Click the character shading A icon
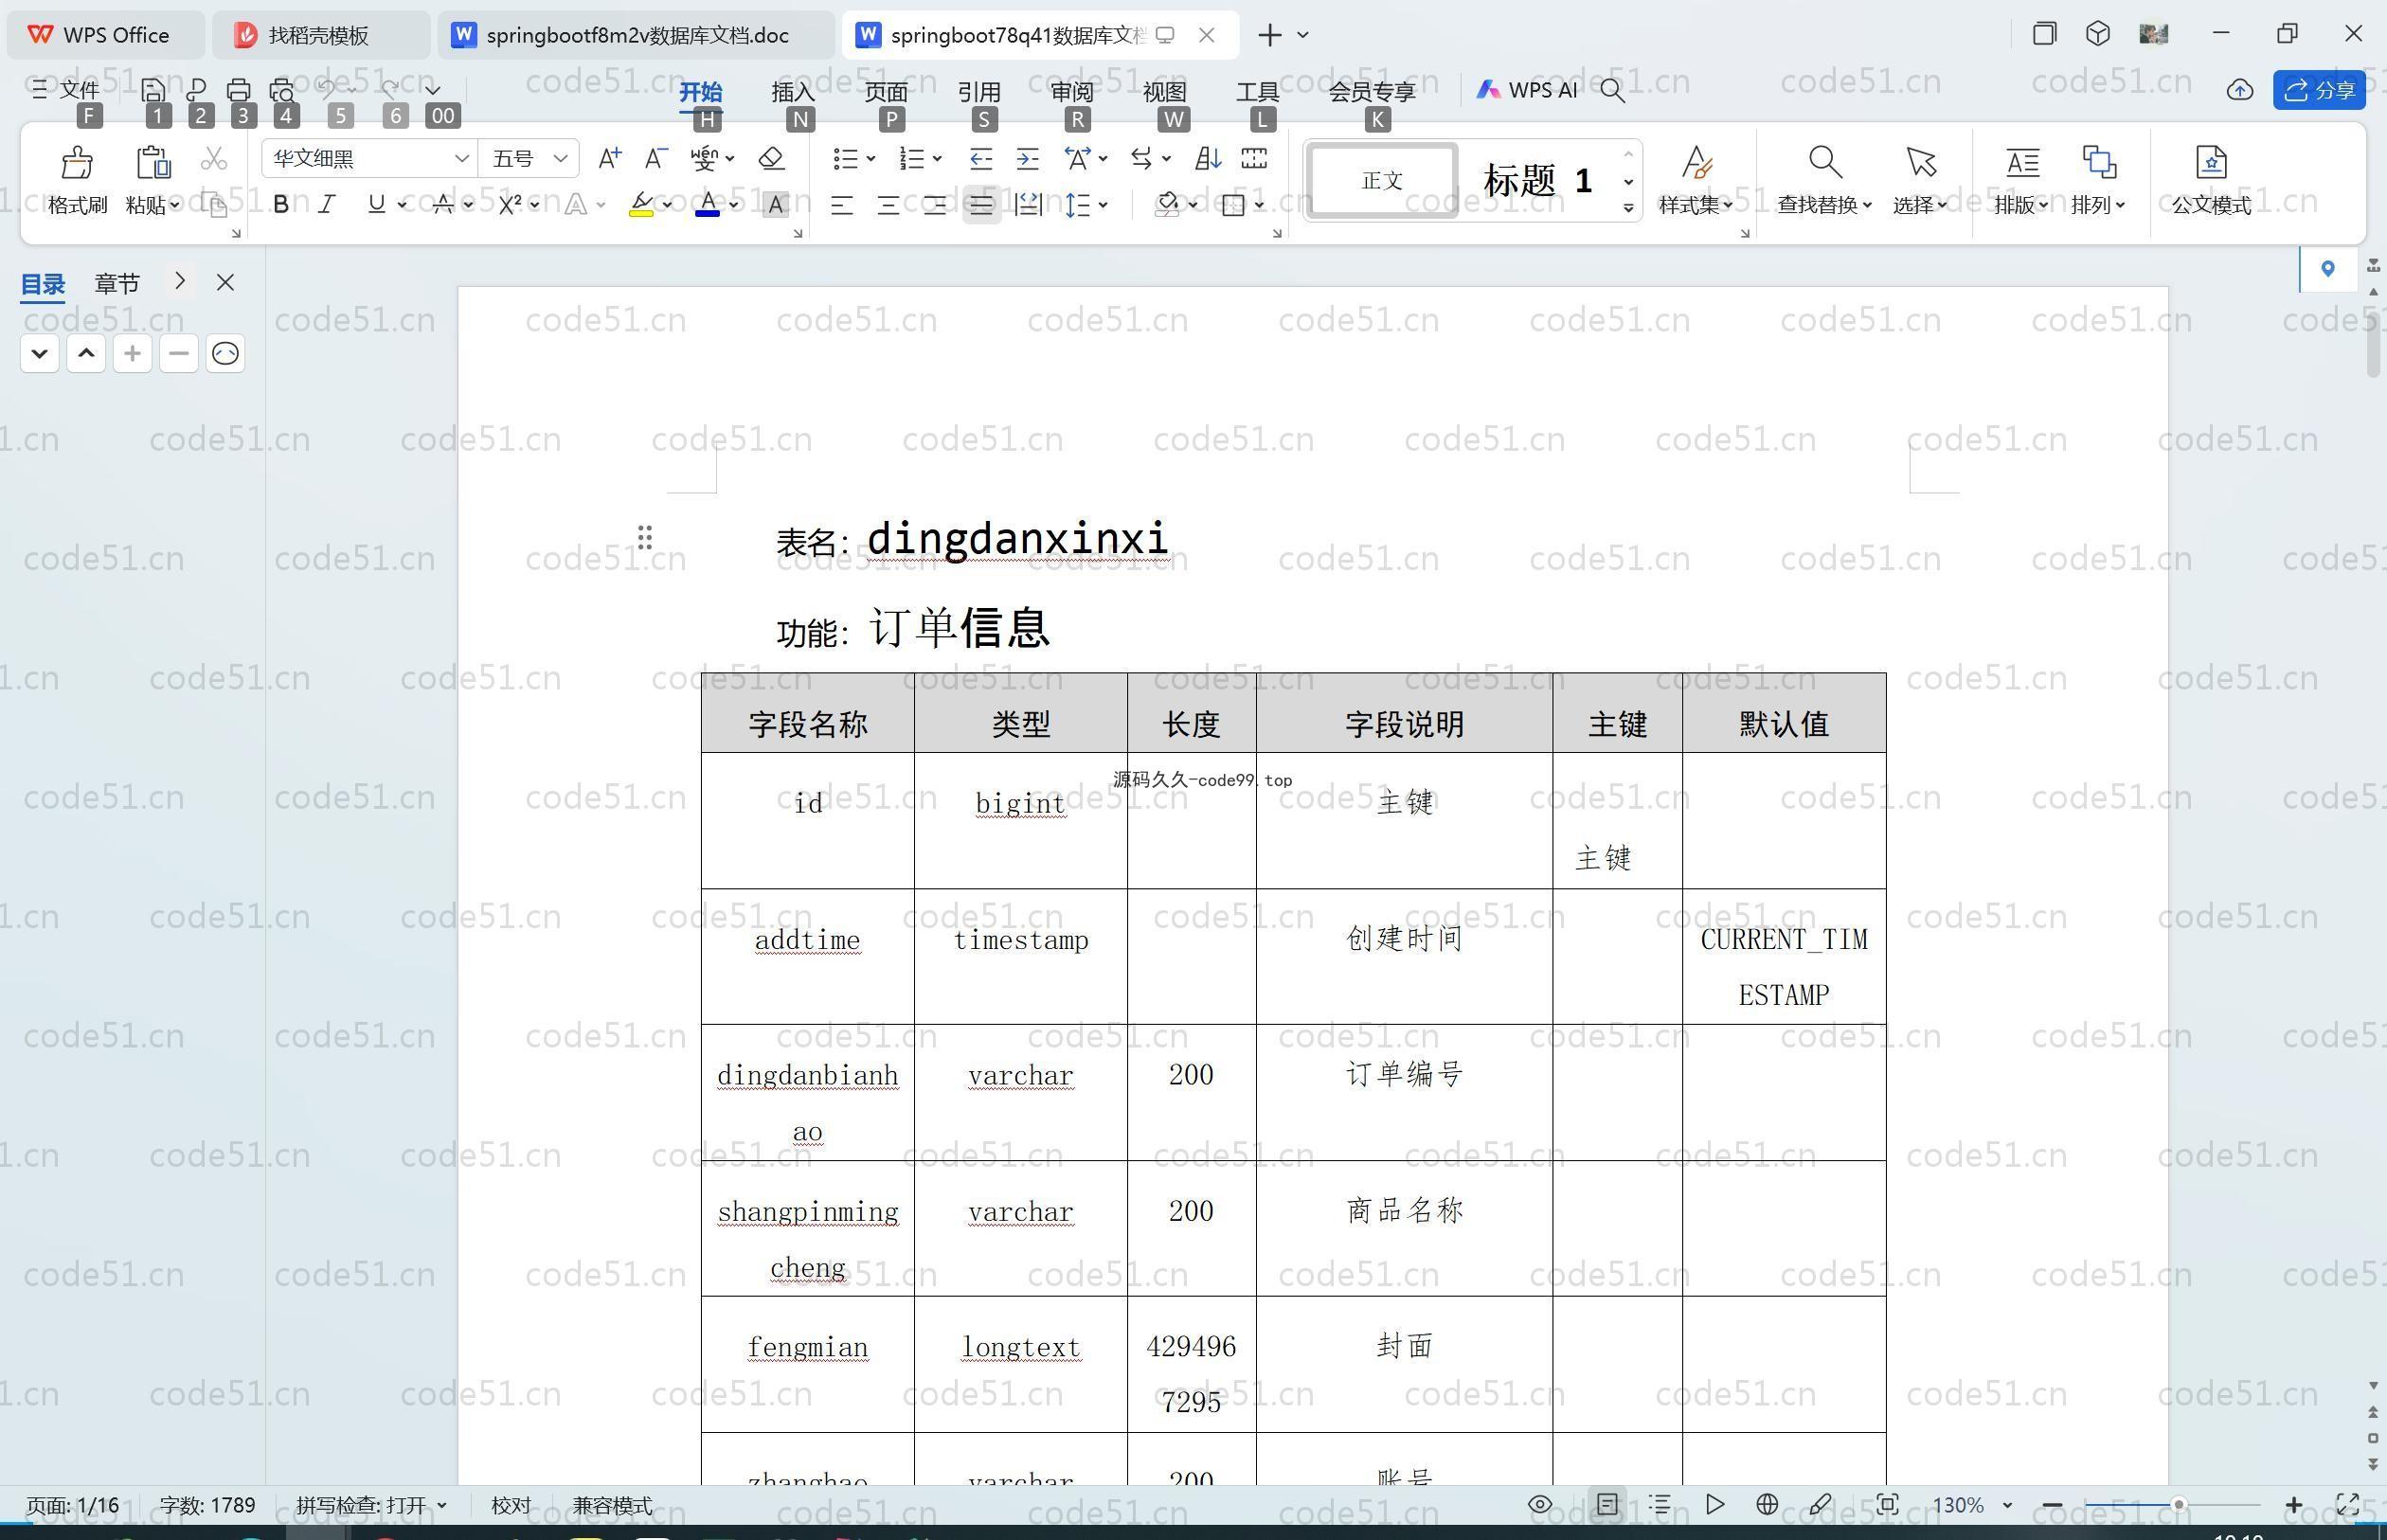Viewport: 2387px width, 1540px height. (x=775, y=205)
